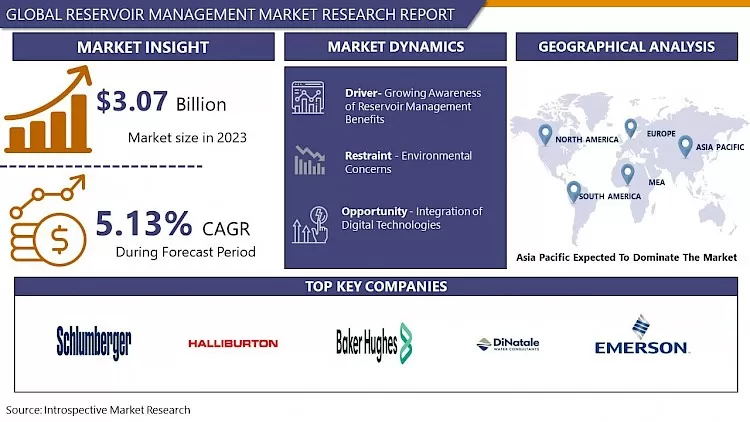Click the Europe map pin

pyautogui.click(x=630, y=128)
